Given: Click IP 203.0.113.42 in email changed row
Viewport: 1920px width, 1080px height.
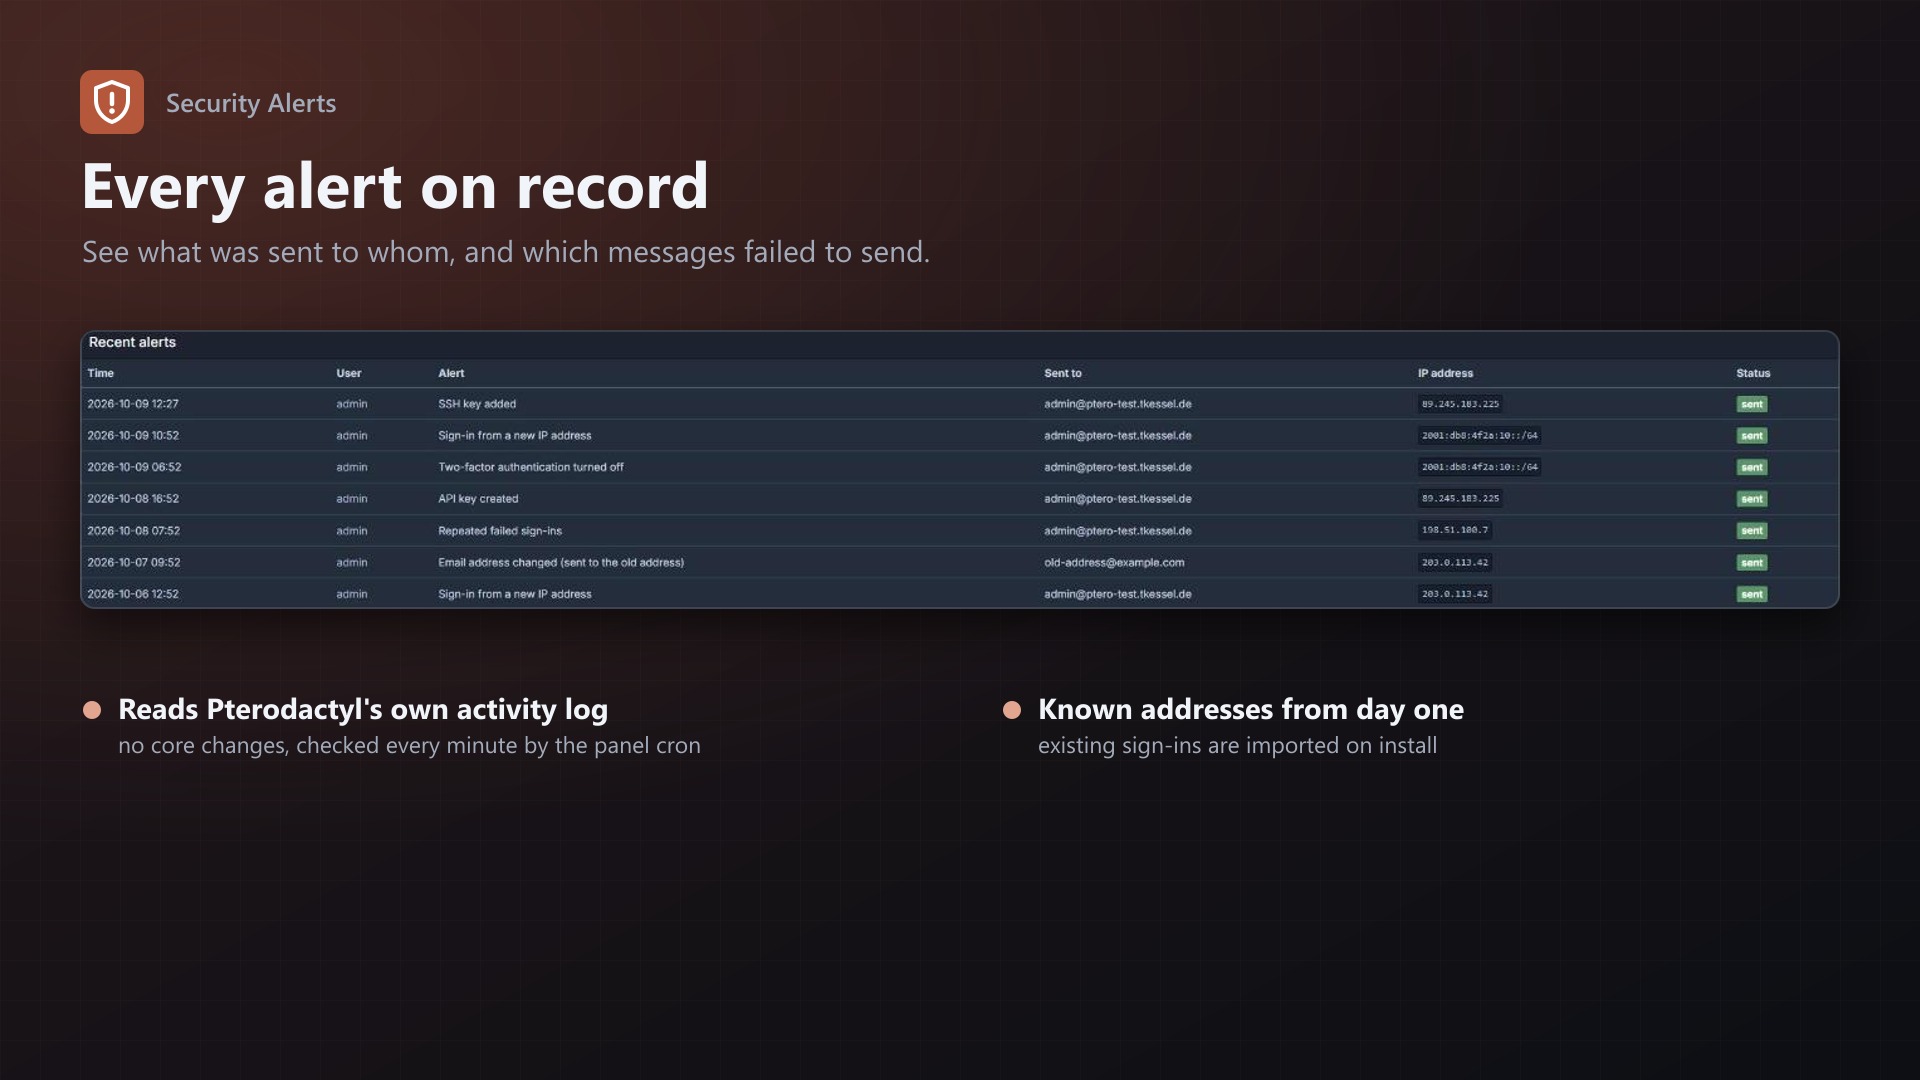Looking at the screenshot, I should (x=1455, y=562).
